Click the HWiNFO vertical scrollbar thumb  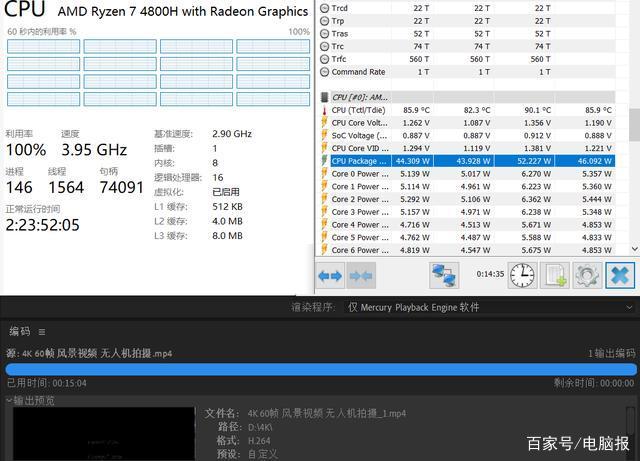(x=635, y=125)
